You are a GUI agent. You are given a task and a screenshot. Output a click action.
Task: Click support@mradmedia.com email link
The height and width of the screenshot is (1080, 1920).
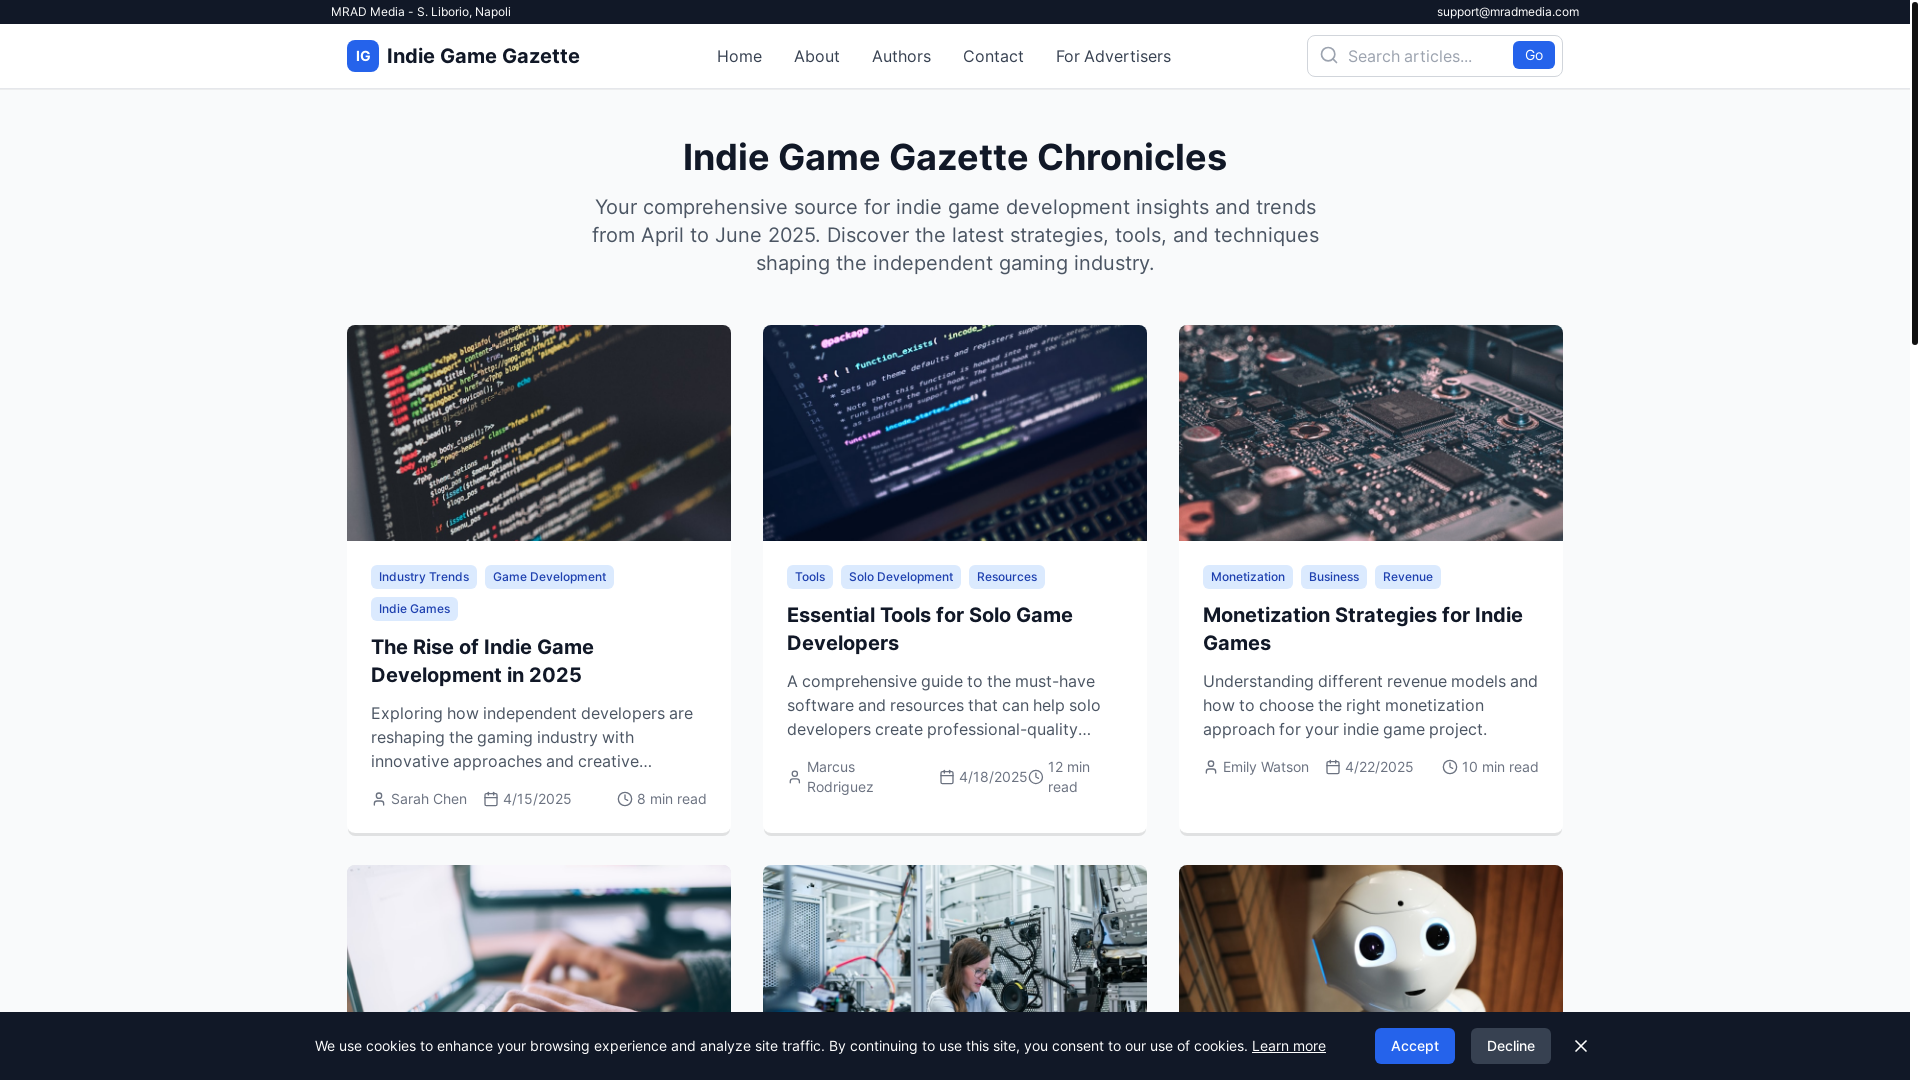tap(1508, 12)
